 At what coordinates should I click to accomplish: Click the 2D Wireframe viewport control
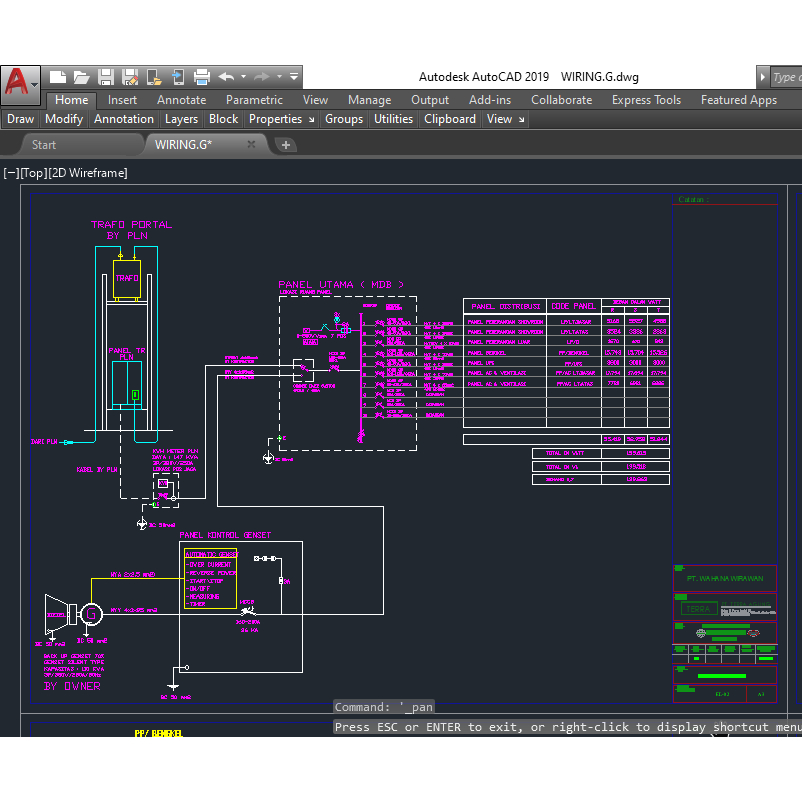pos(87,172)
